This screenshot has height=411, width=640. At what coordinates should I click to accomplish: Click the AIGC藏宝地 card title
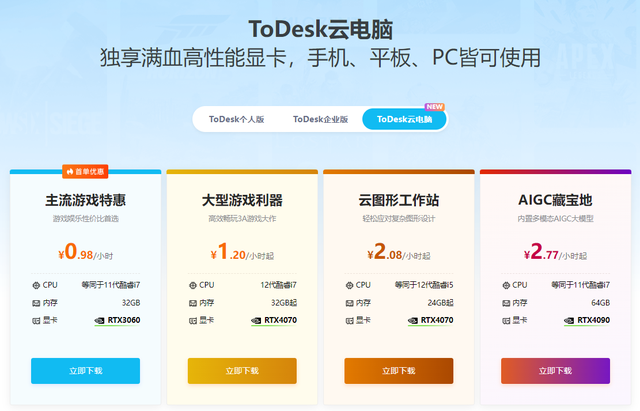[x=556, y=200]
